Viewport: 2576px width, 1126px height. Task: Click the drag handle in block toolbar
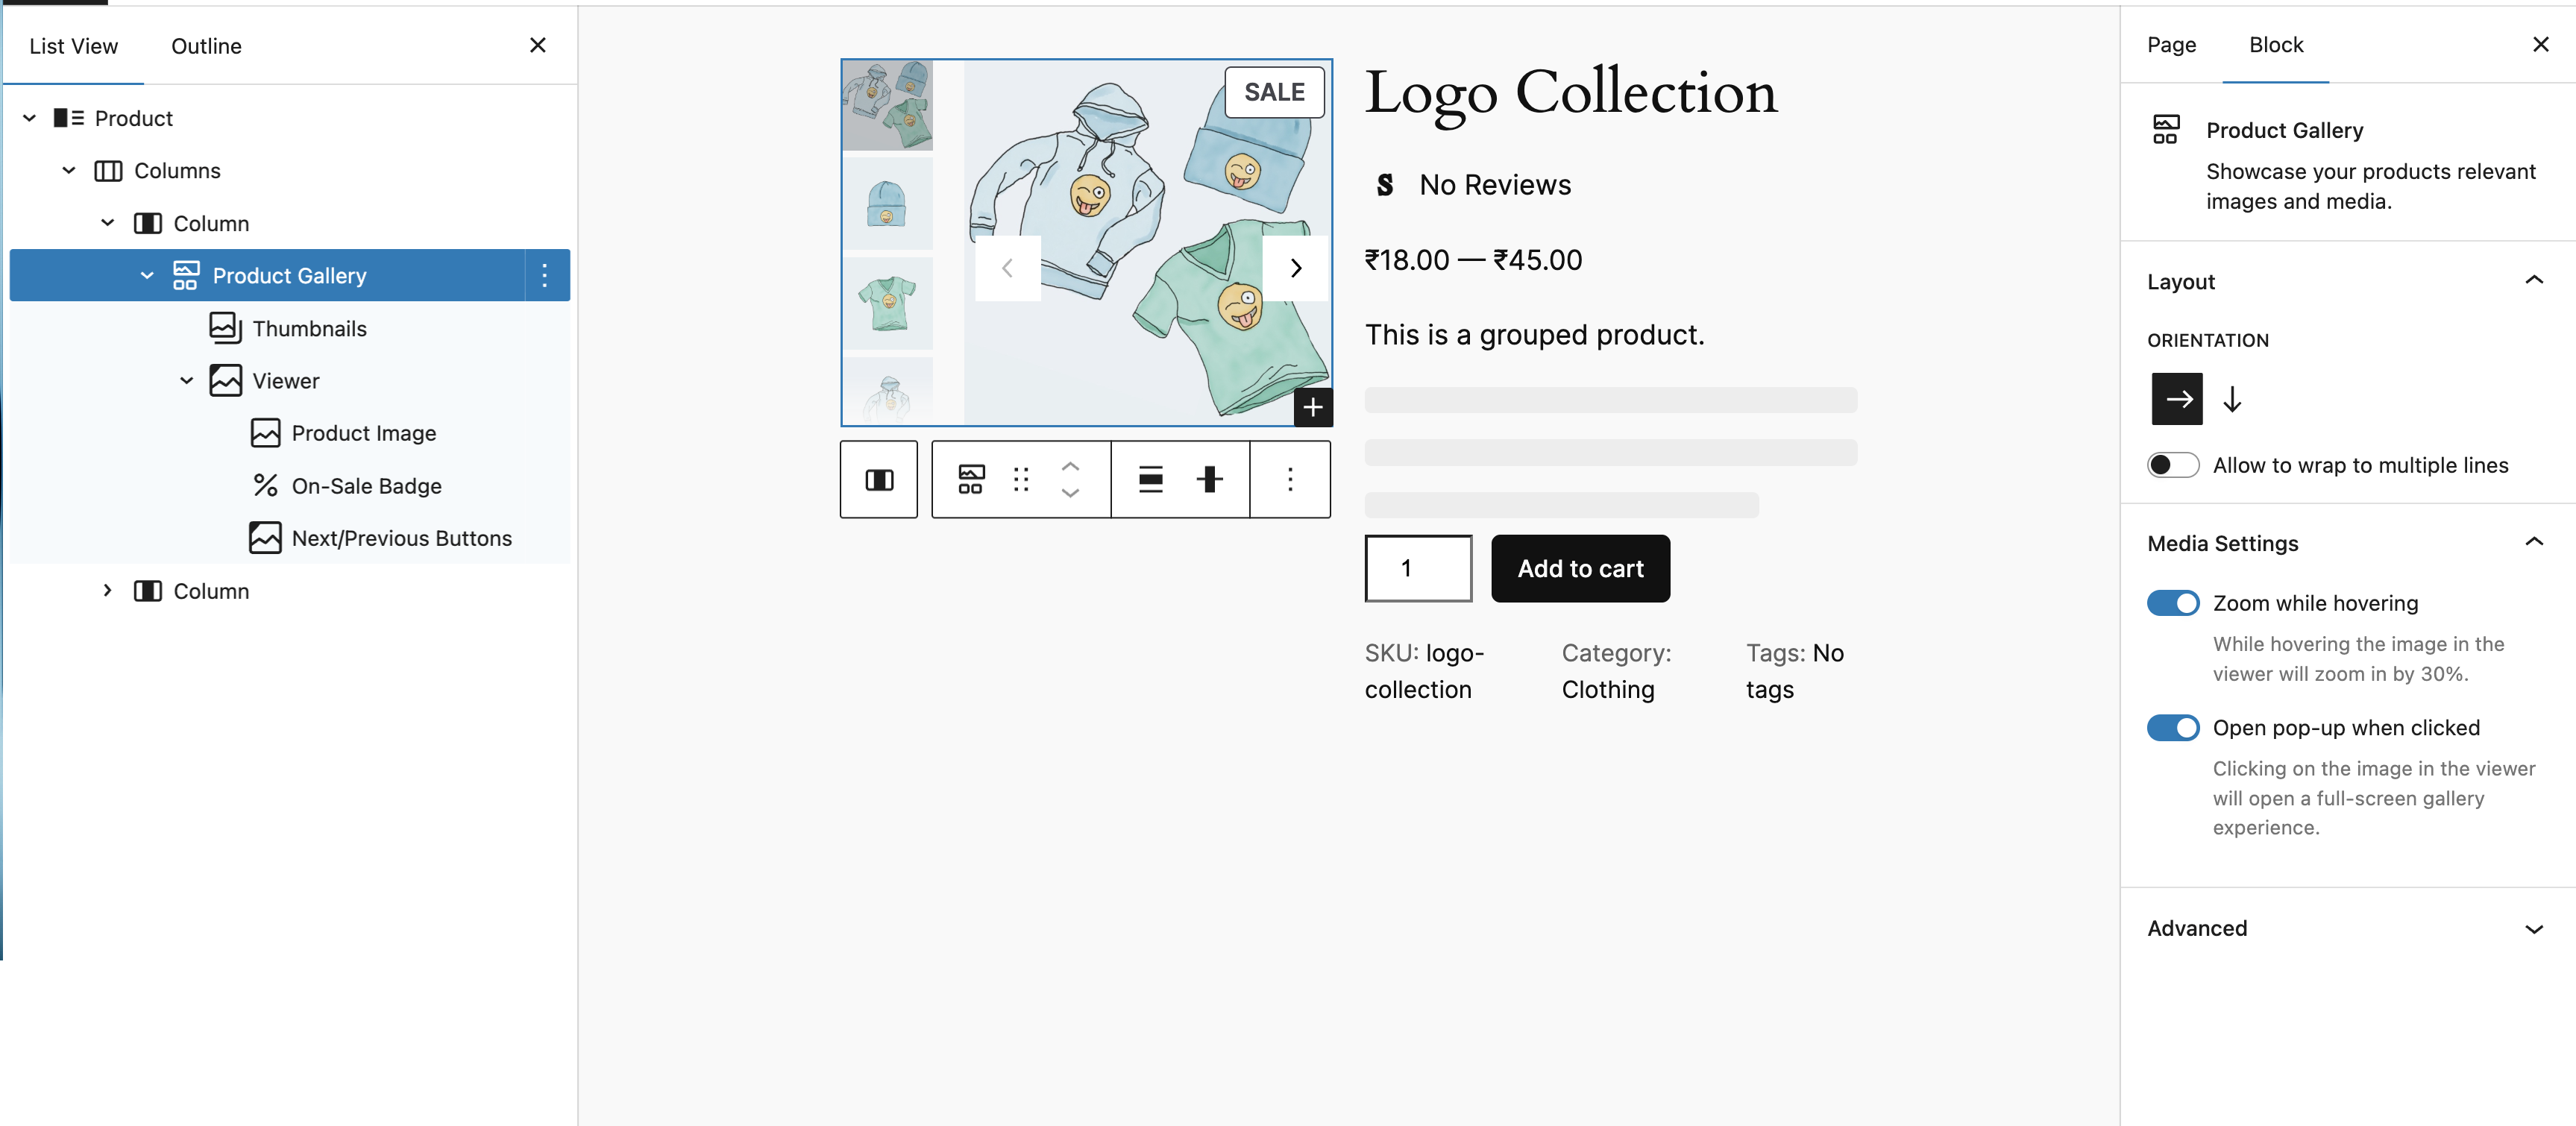coord(1020,480)
